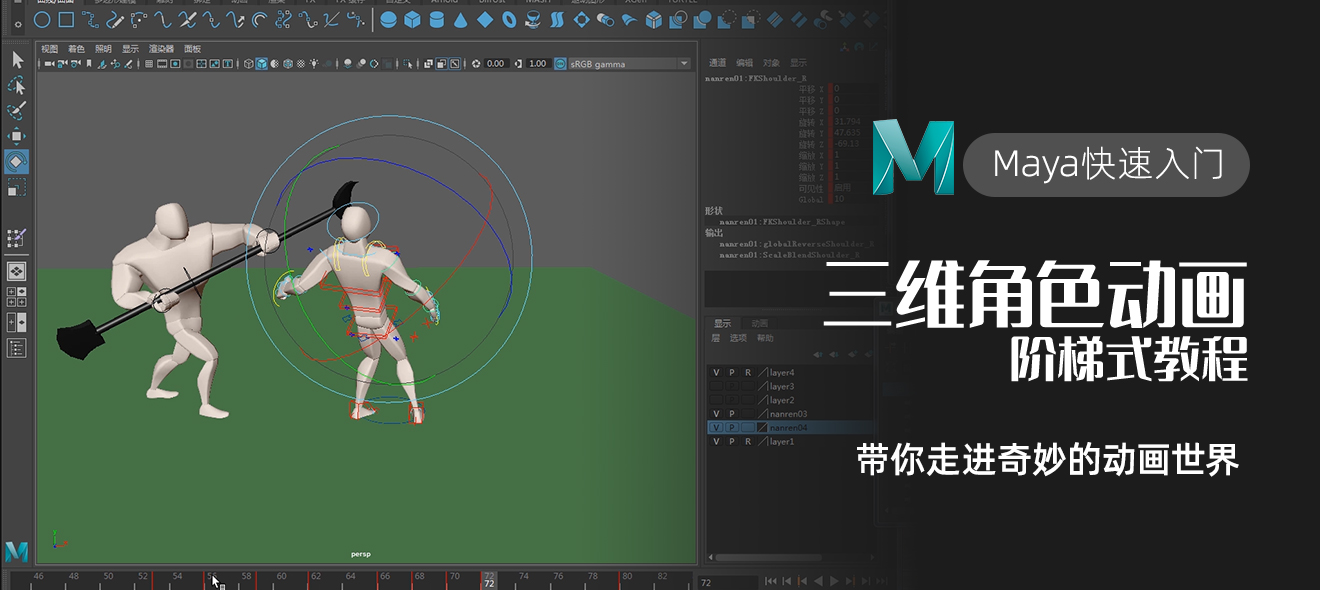Toggle wireframe shading mode
Screen dimensions: 1320x590
pyautogui.click(x=248, y=64)
